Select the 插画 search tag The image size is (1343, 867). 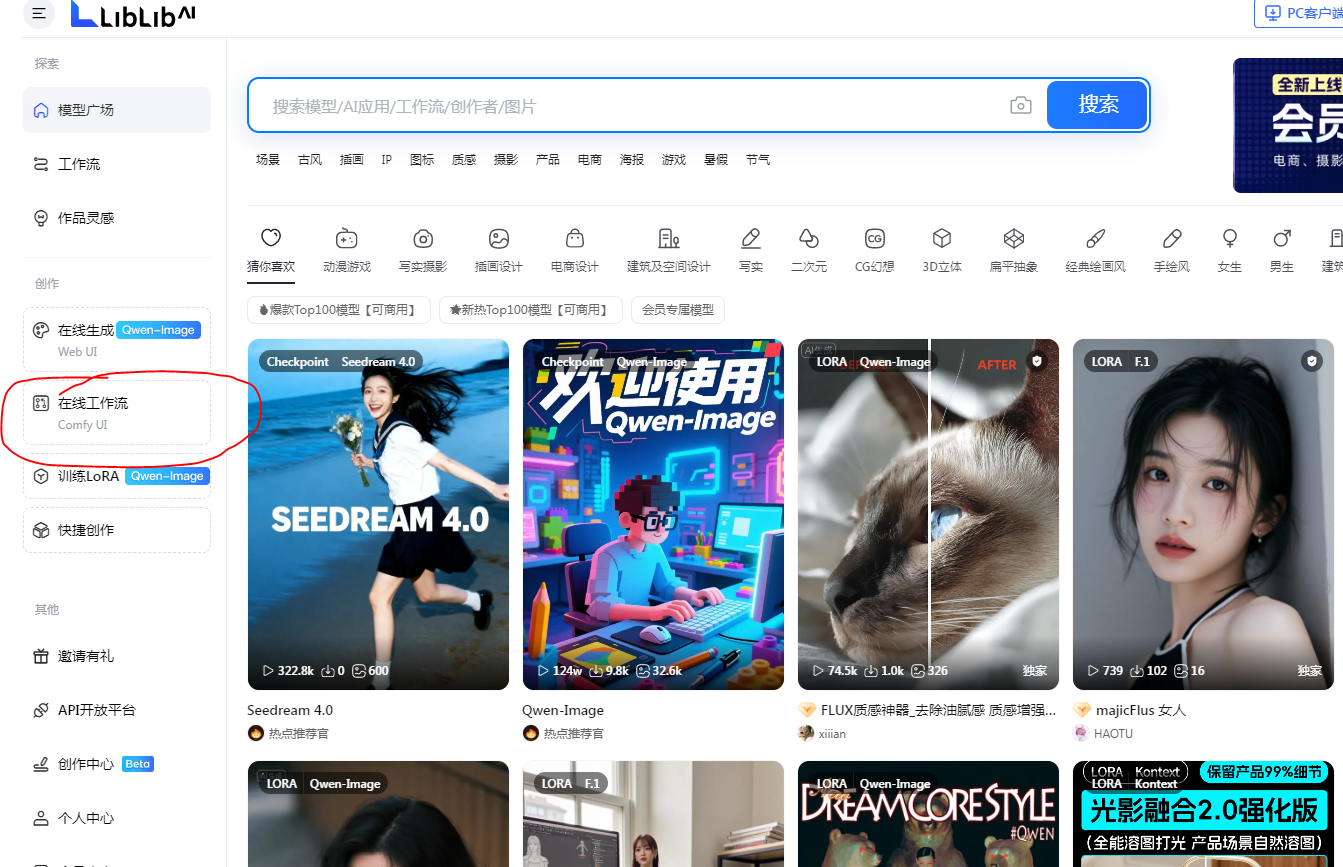[x=352, y=160]
